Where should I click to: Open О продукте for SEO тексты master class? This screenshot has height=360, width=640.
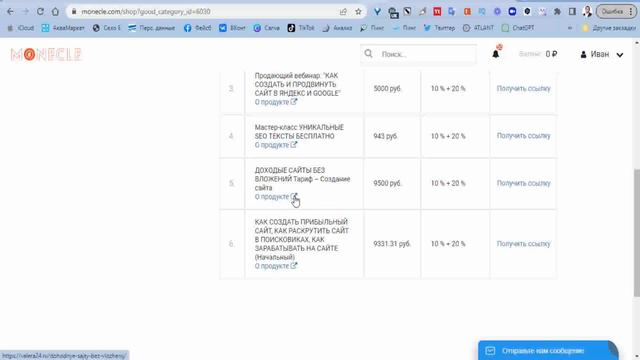coord(276,145)
